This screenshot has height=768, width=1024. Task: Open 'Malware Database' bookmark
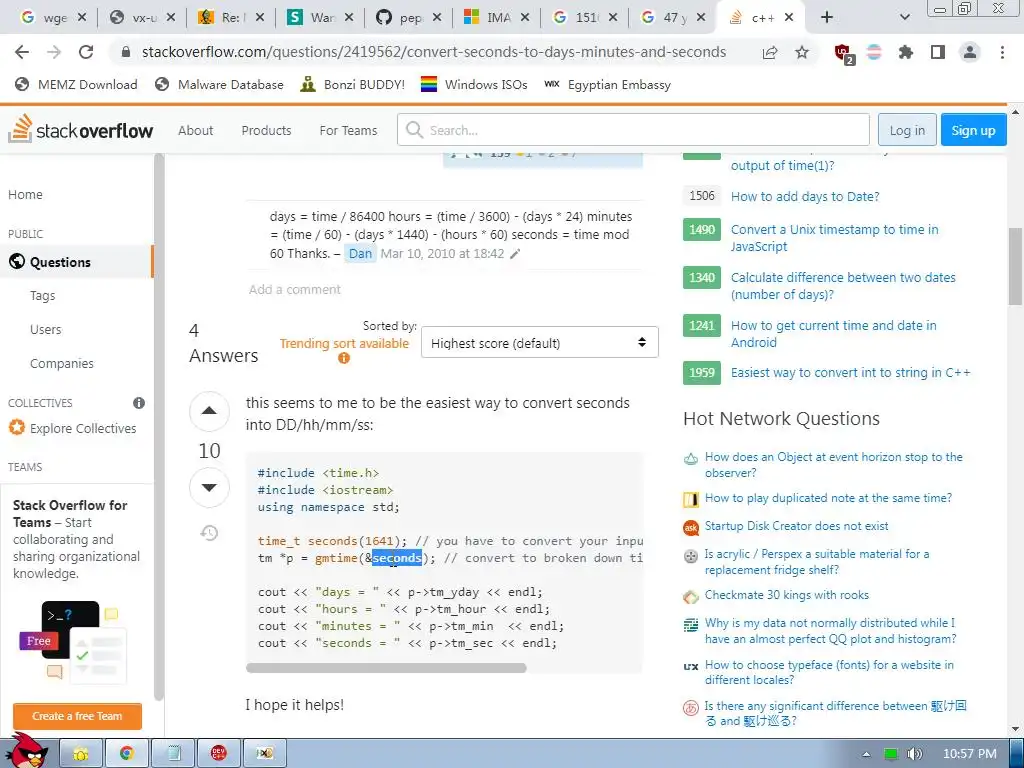pos(219,84)
